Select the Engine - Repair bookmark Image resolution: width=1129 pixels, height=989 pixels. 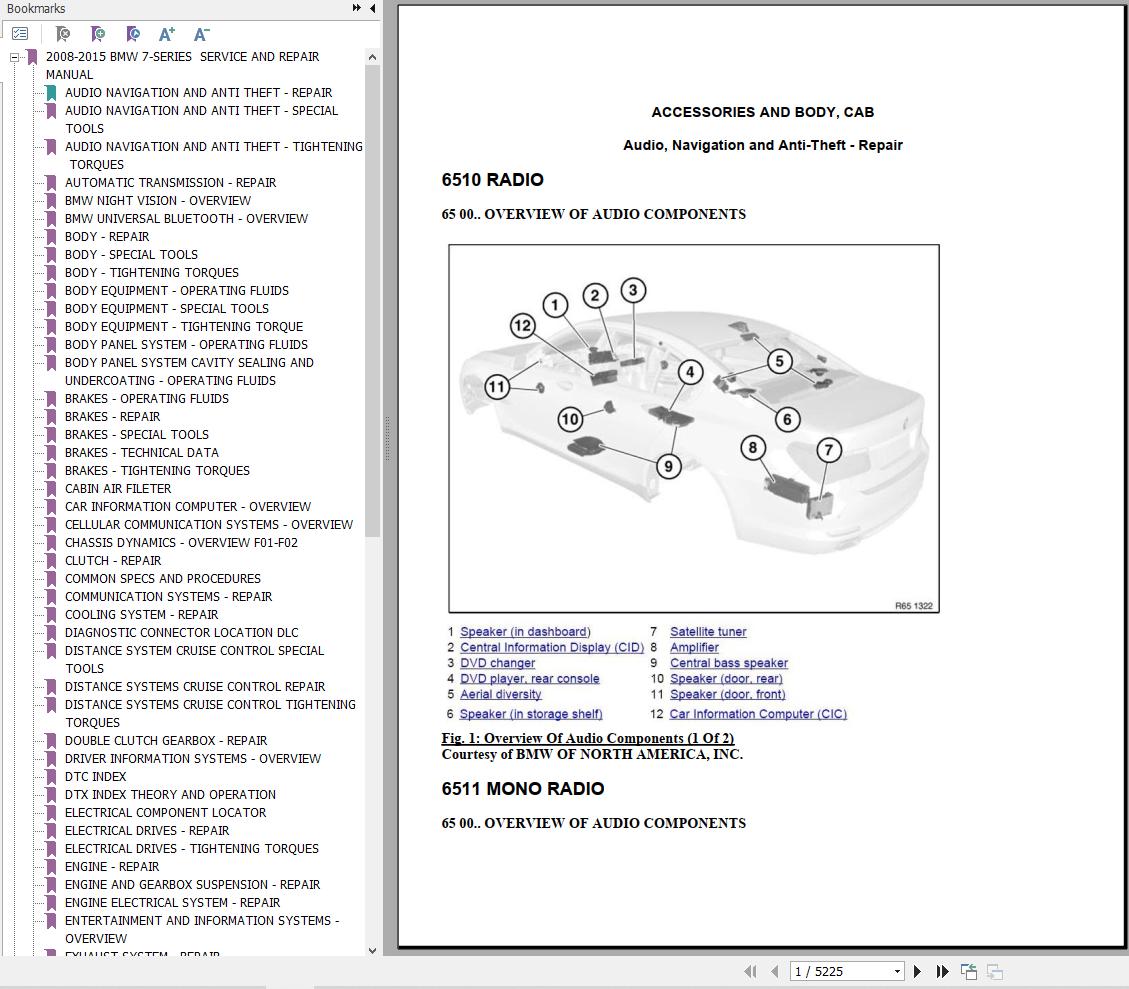coord(112,867)
